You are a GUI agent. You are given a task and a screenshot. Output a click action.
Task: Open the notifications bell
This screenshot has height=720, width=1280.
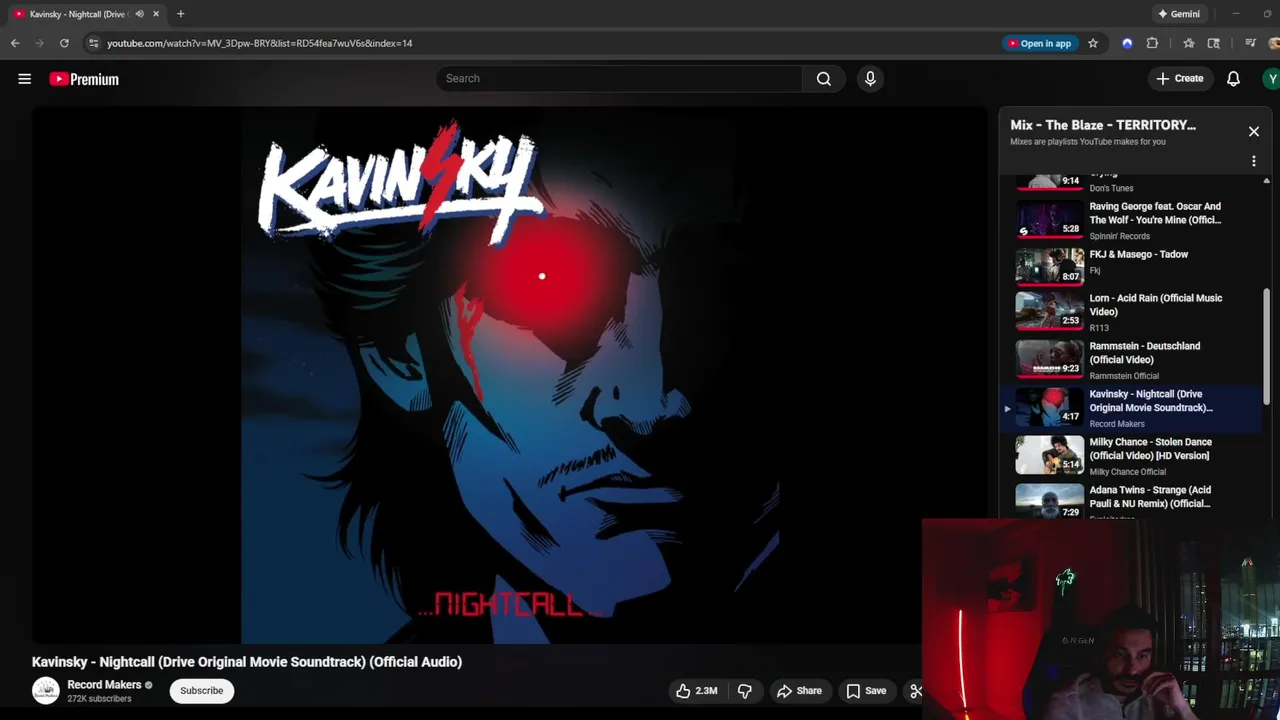1233,78
